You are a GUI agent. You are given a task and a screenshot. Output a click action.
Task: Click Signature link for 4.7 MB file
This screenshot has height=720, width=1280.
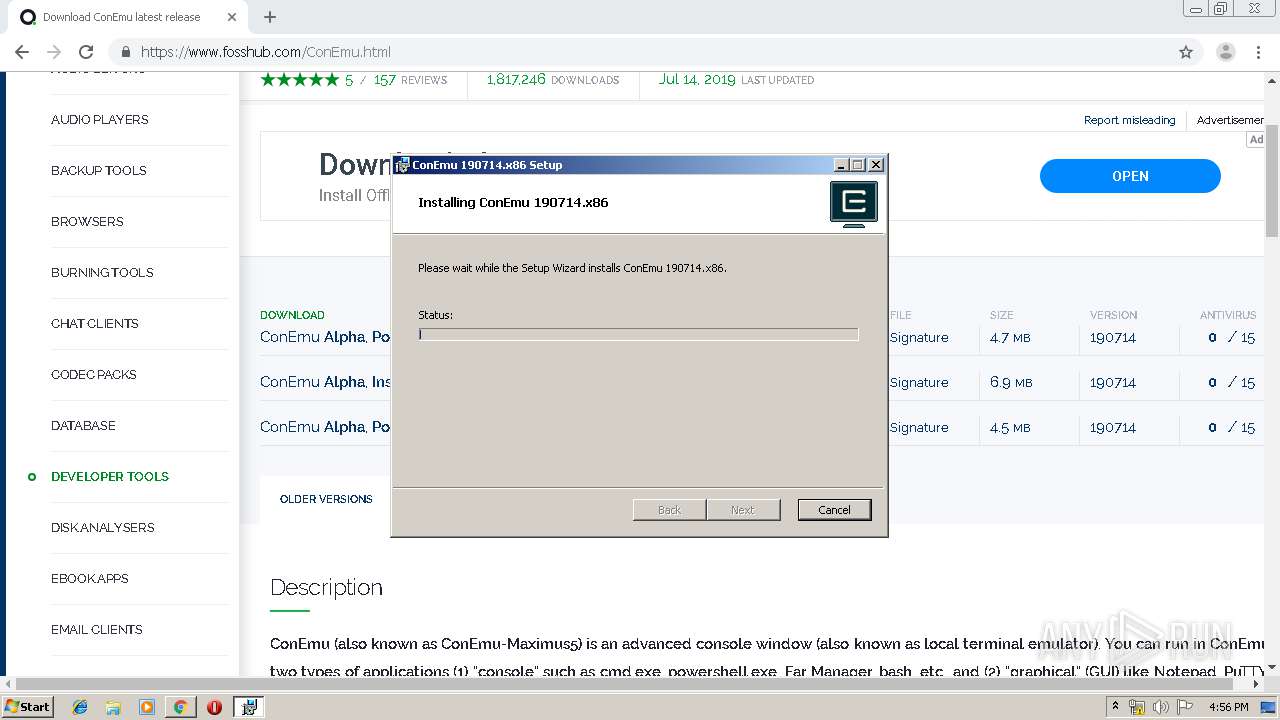click(919, 337)
